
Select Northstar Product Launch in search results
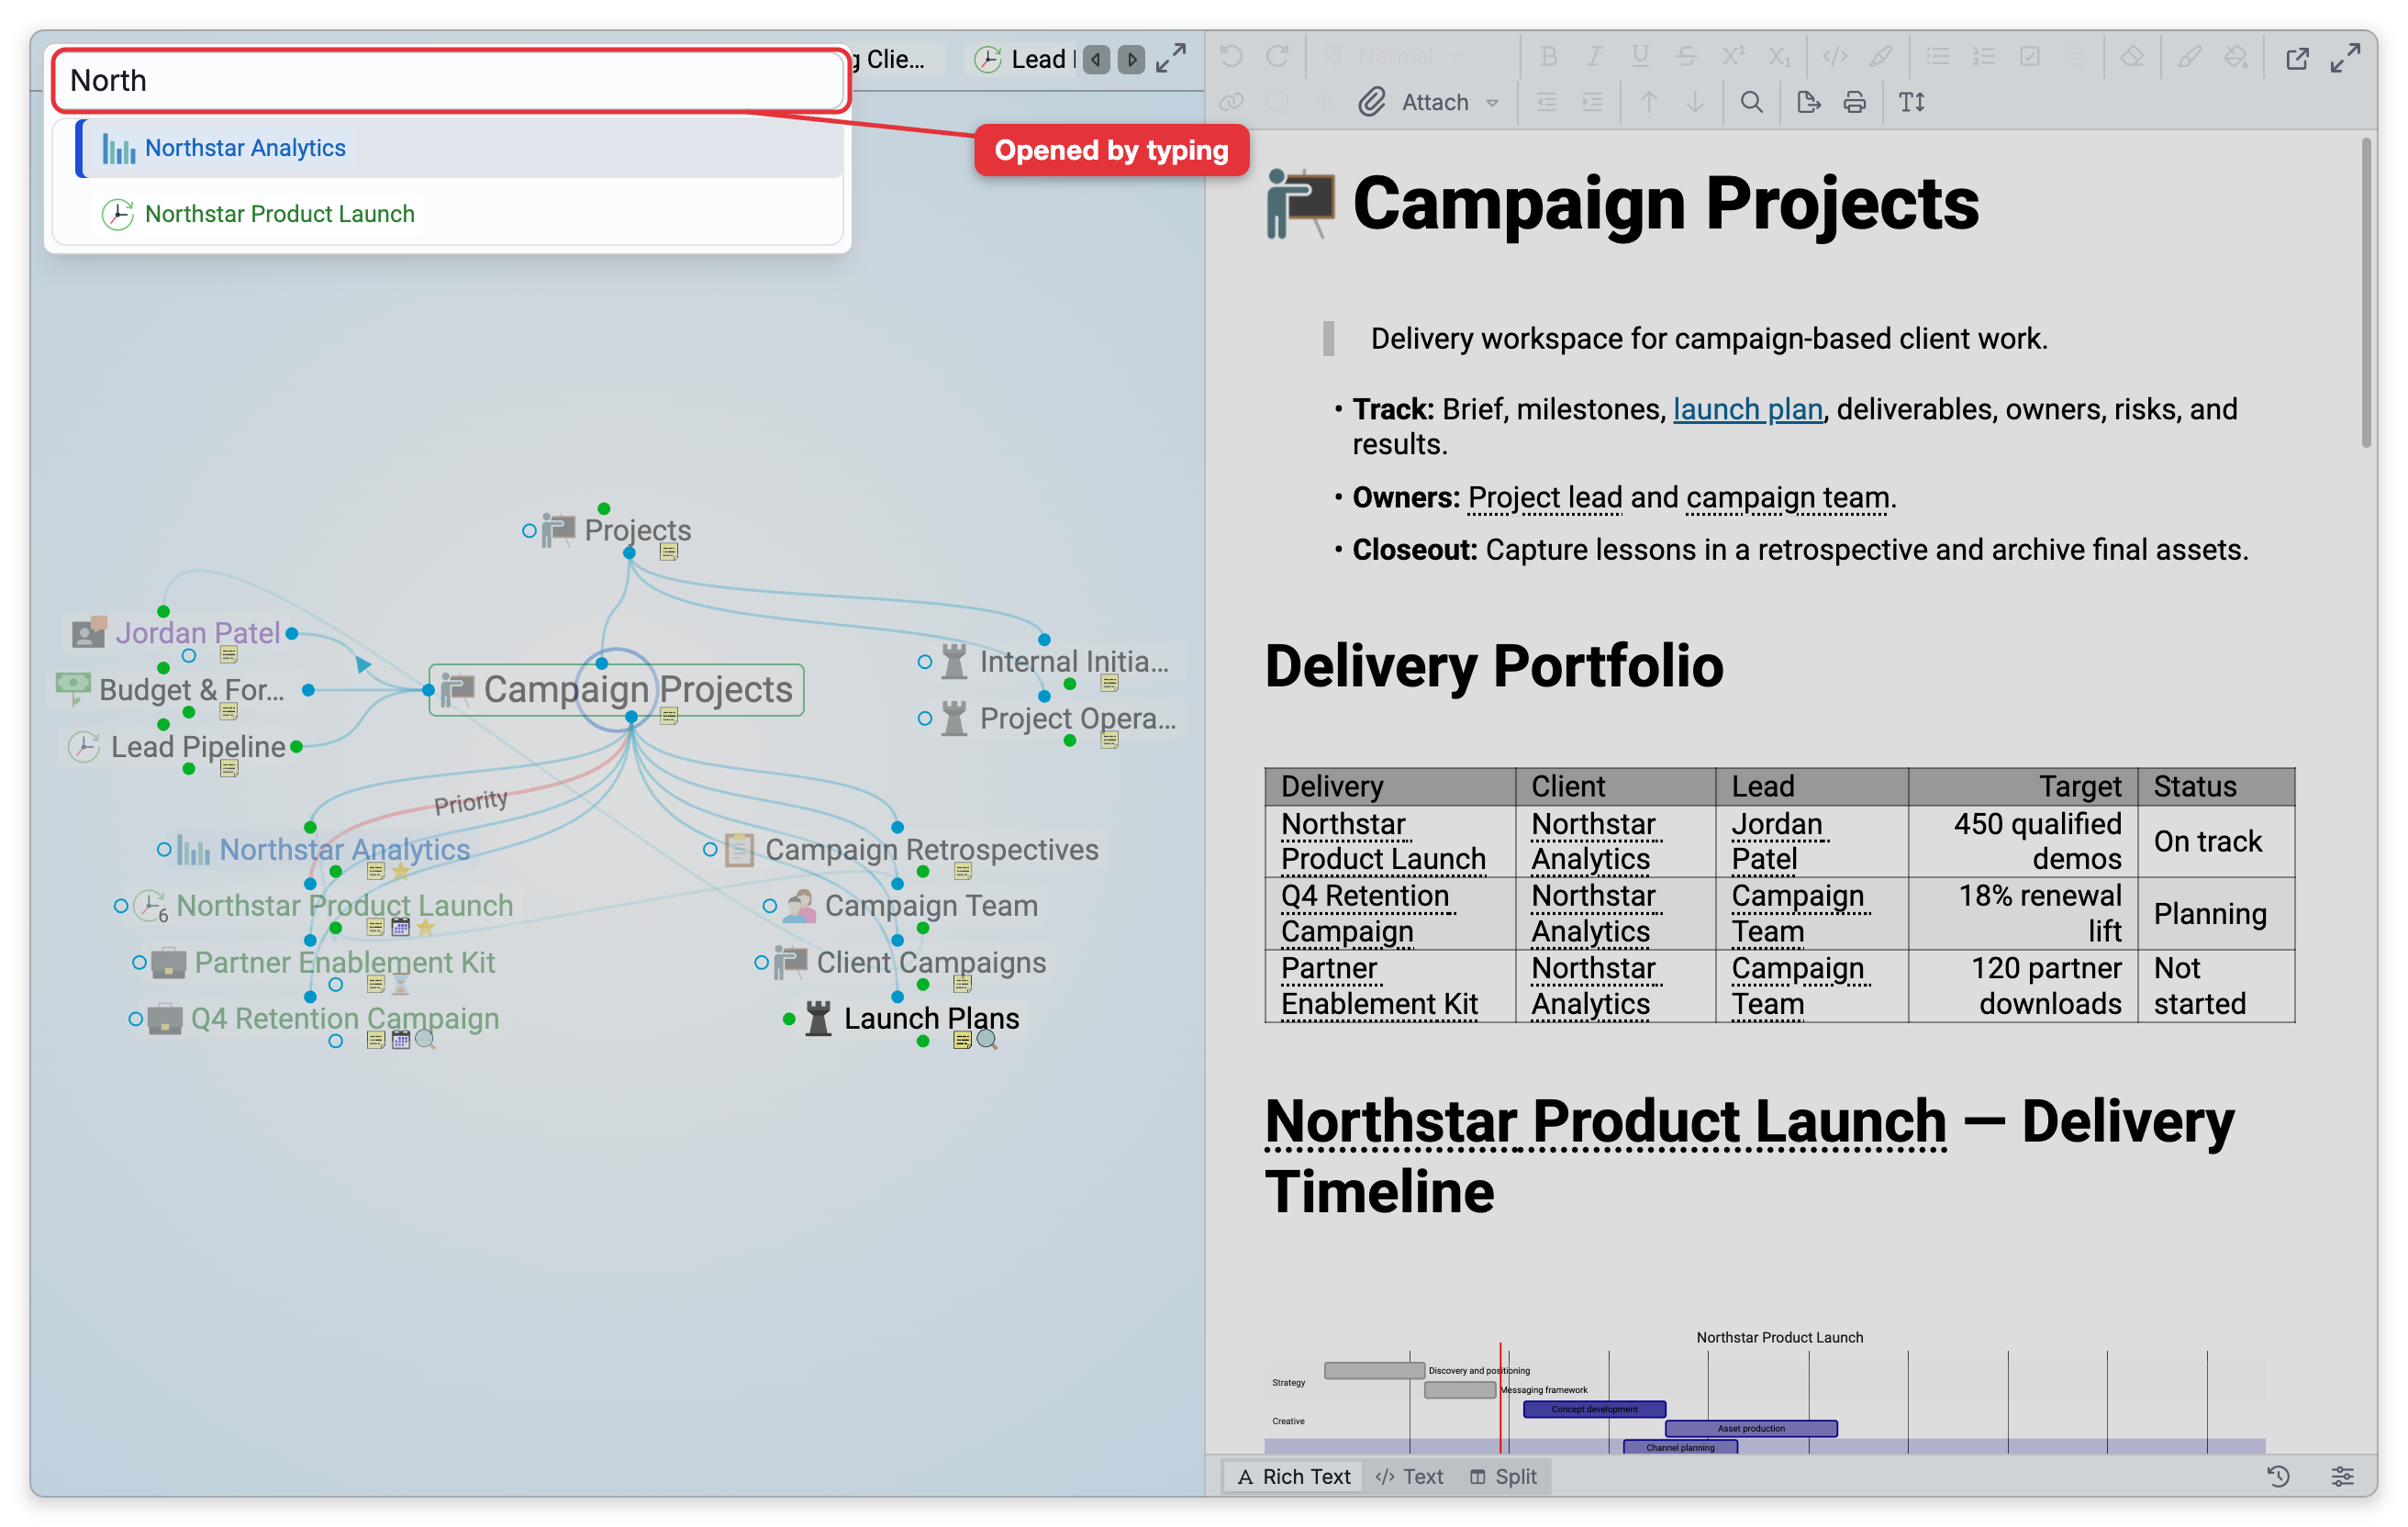pos(459,214)
